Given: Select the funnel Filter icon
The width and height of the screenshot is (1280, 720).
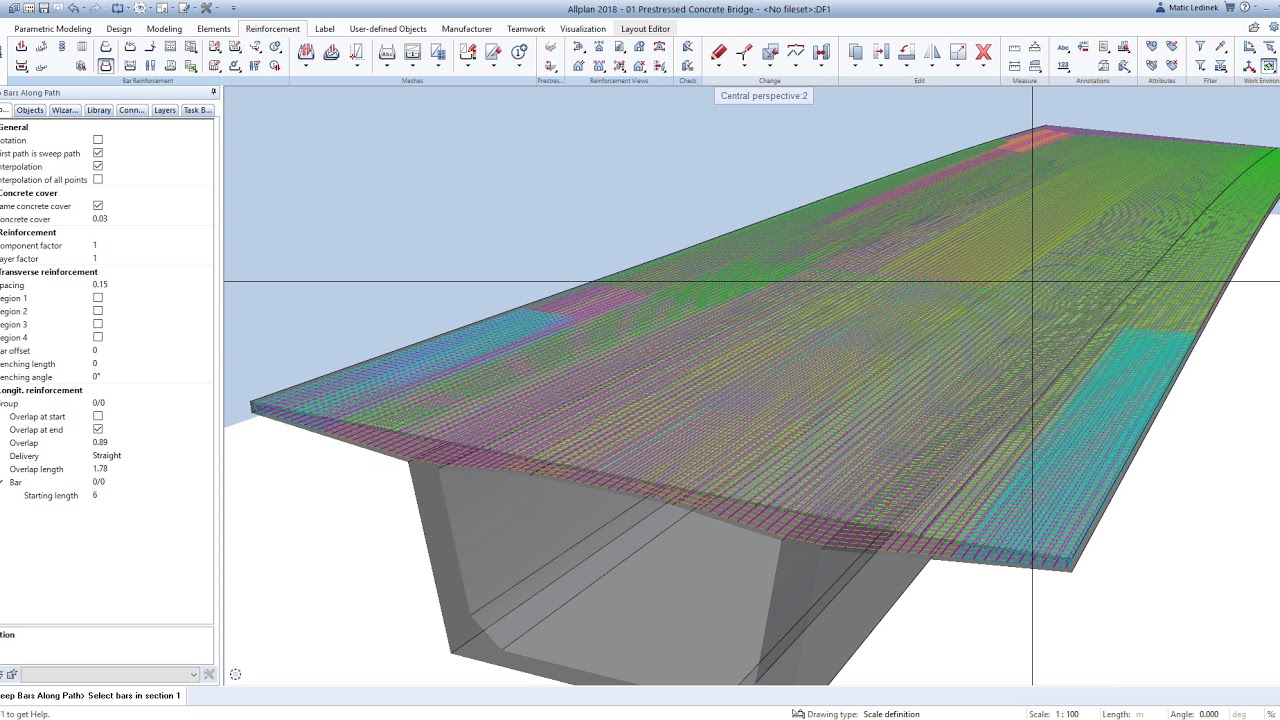Looking at the screenshot, I should 1200,47.
